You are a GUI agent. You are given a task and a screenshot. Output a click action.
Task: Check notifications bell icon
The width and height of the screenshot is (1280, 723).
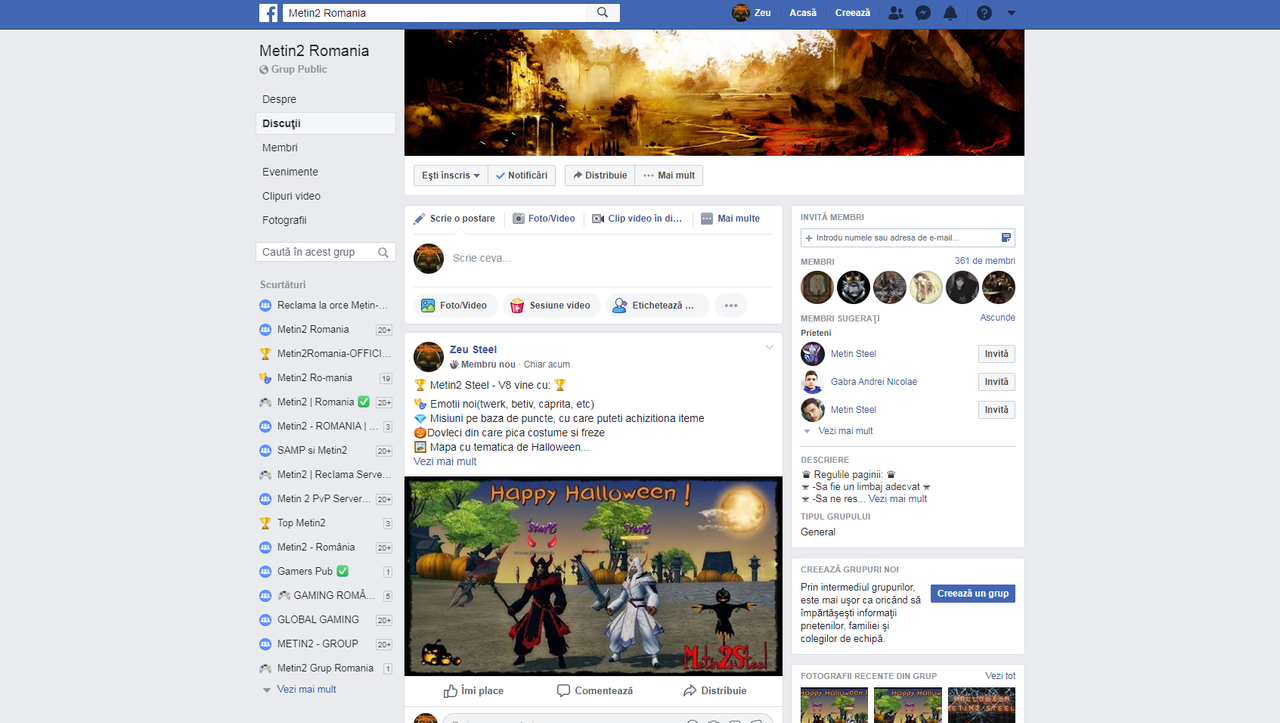tap(950, 13)
